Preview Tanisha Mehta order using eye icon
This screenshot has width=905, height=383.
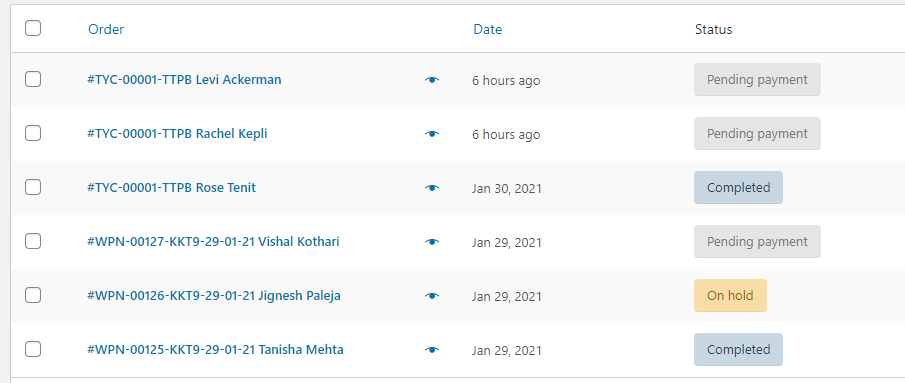click(x=432, y=350)
